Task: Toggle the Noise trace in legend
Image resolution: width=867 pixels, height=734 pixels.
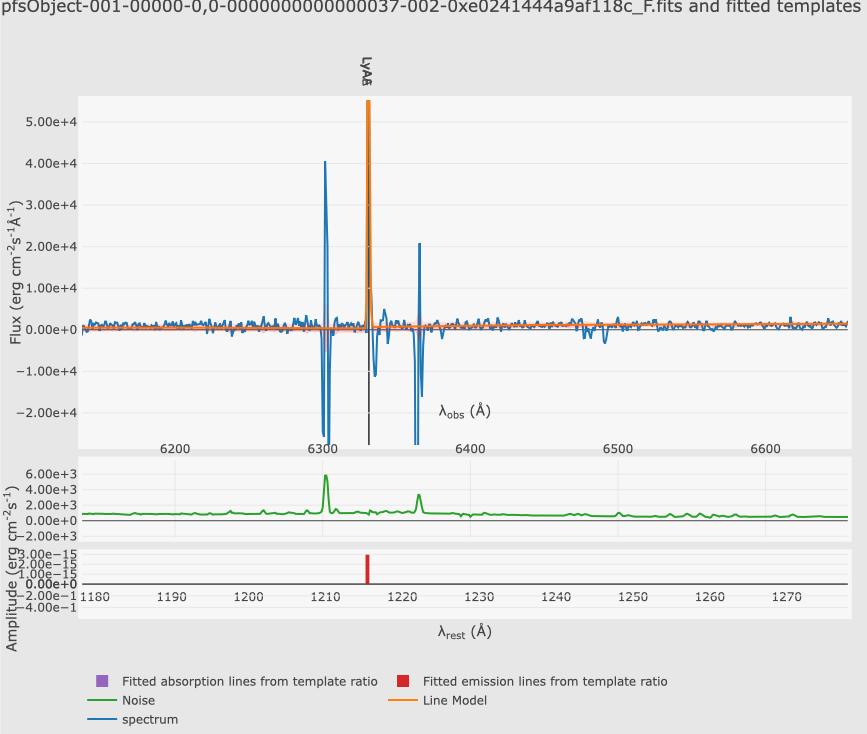Action: (140, 700)
